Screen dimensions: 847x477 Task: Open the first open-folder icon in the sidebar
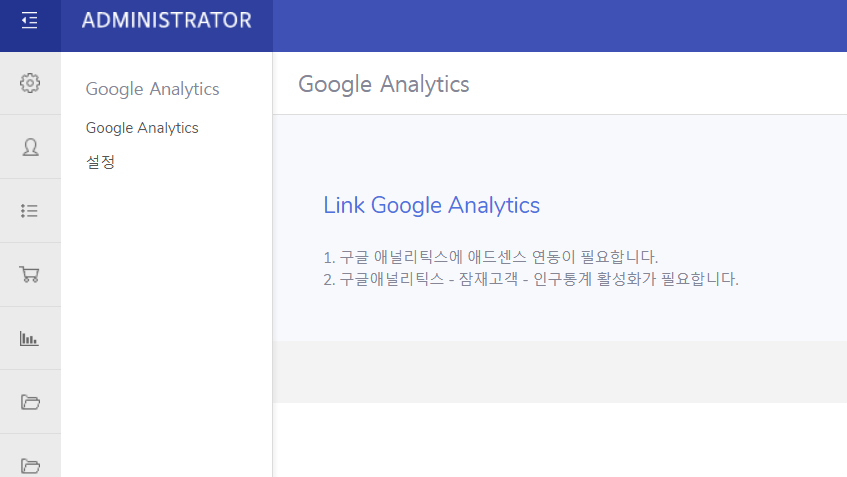point(30,402)
